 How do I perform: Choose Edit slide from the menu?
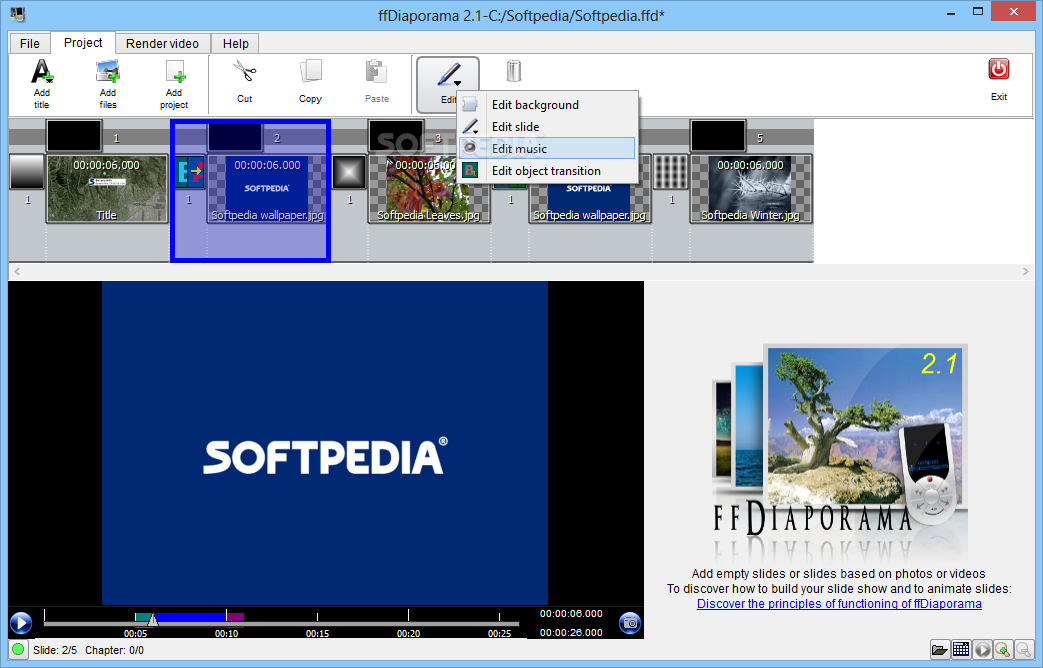point(547,126)
